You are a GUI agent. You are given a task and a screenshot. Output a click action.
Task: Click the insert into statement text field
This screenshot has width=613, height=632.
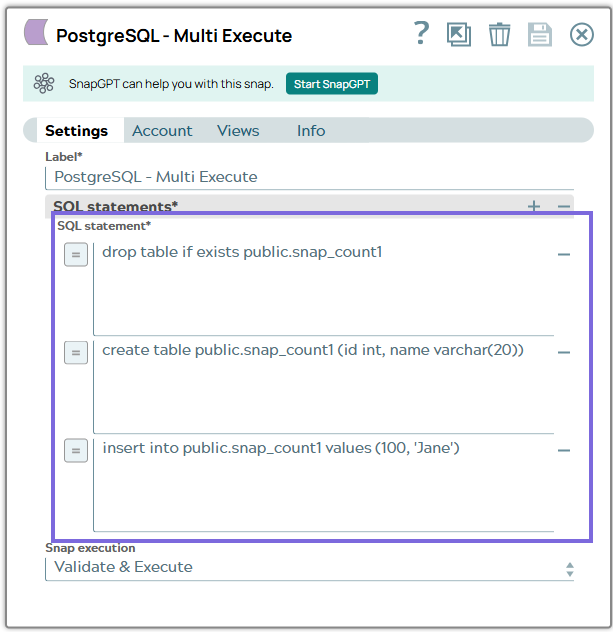click(x=324, y=485)
